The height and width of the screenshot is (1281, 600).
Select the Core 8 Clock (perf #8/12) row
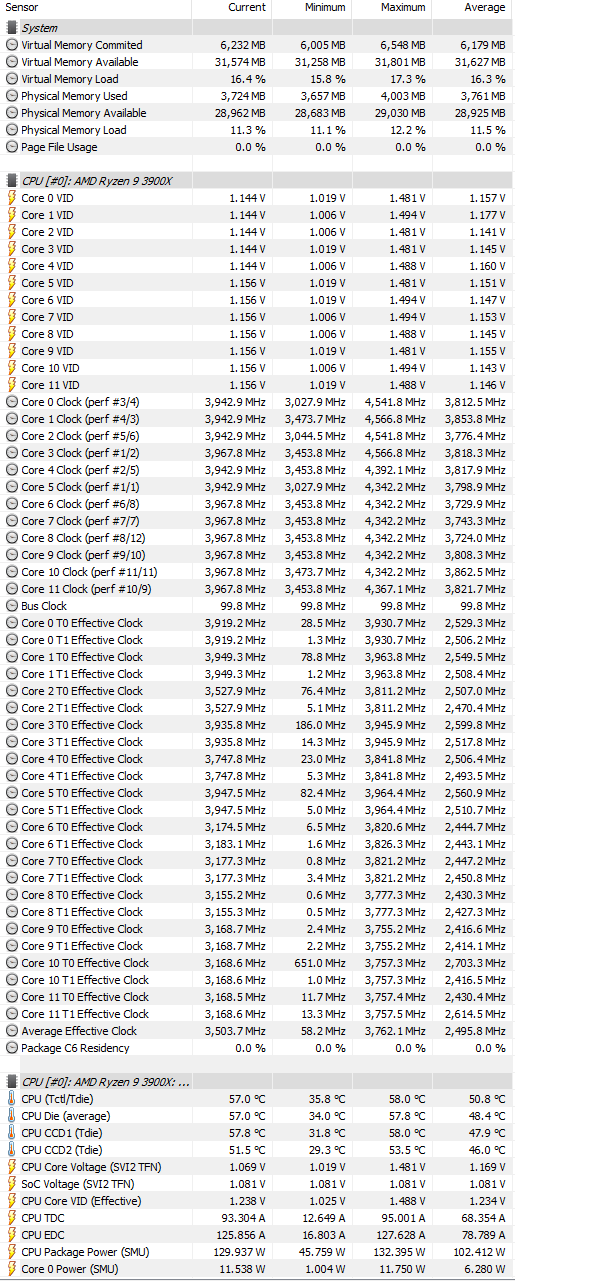[x=257, y=538]
